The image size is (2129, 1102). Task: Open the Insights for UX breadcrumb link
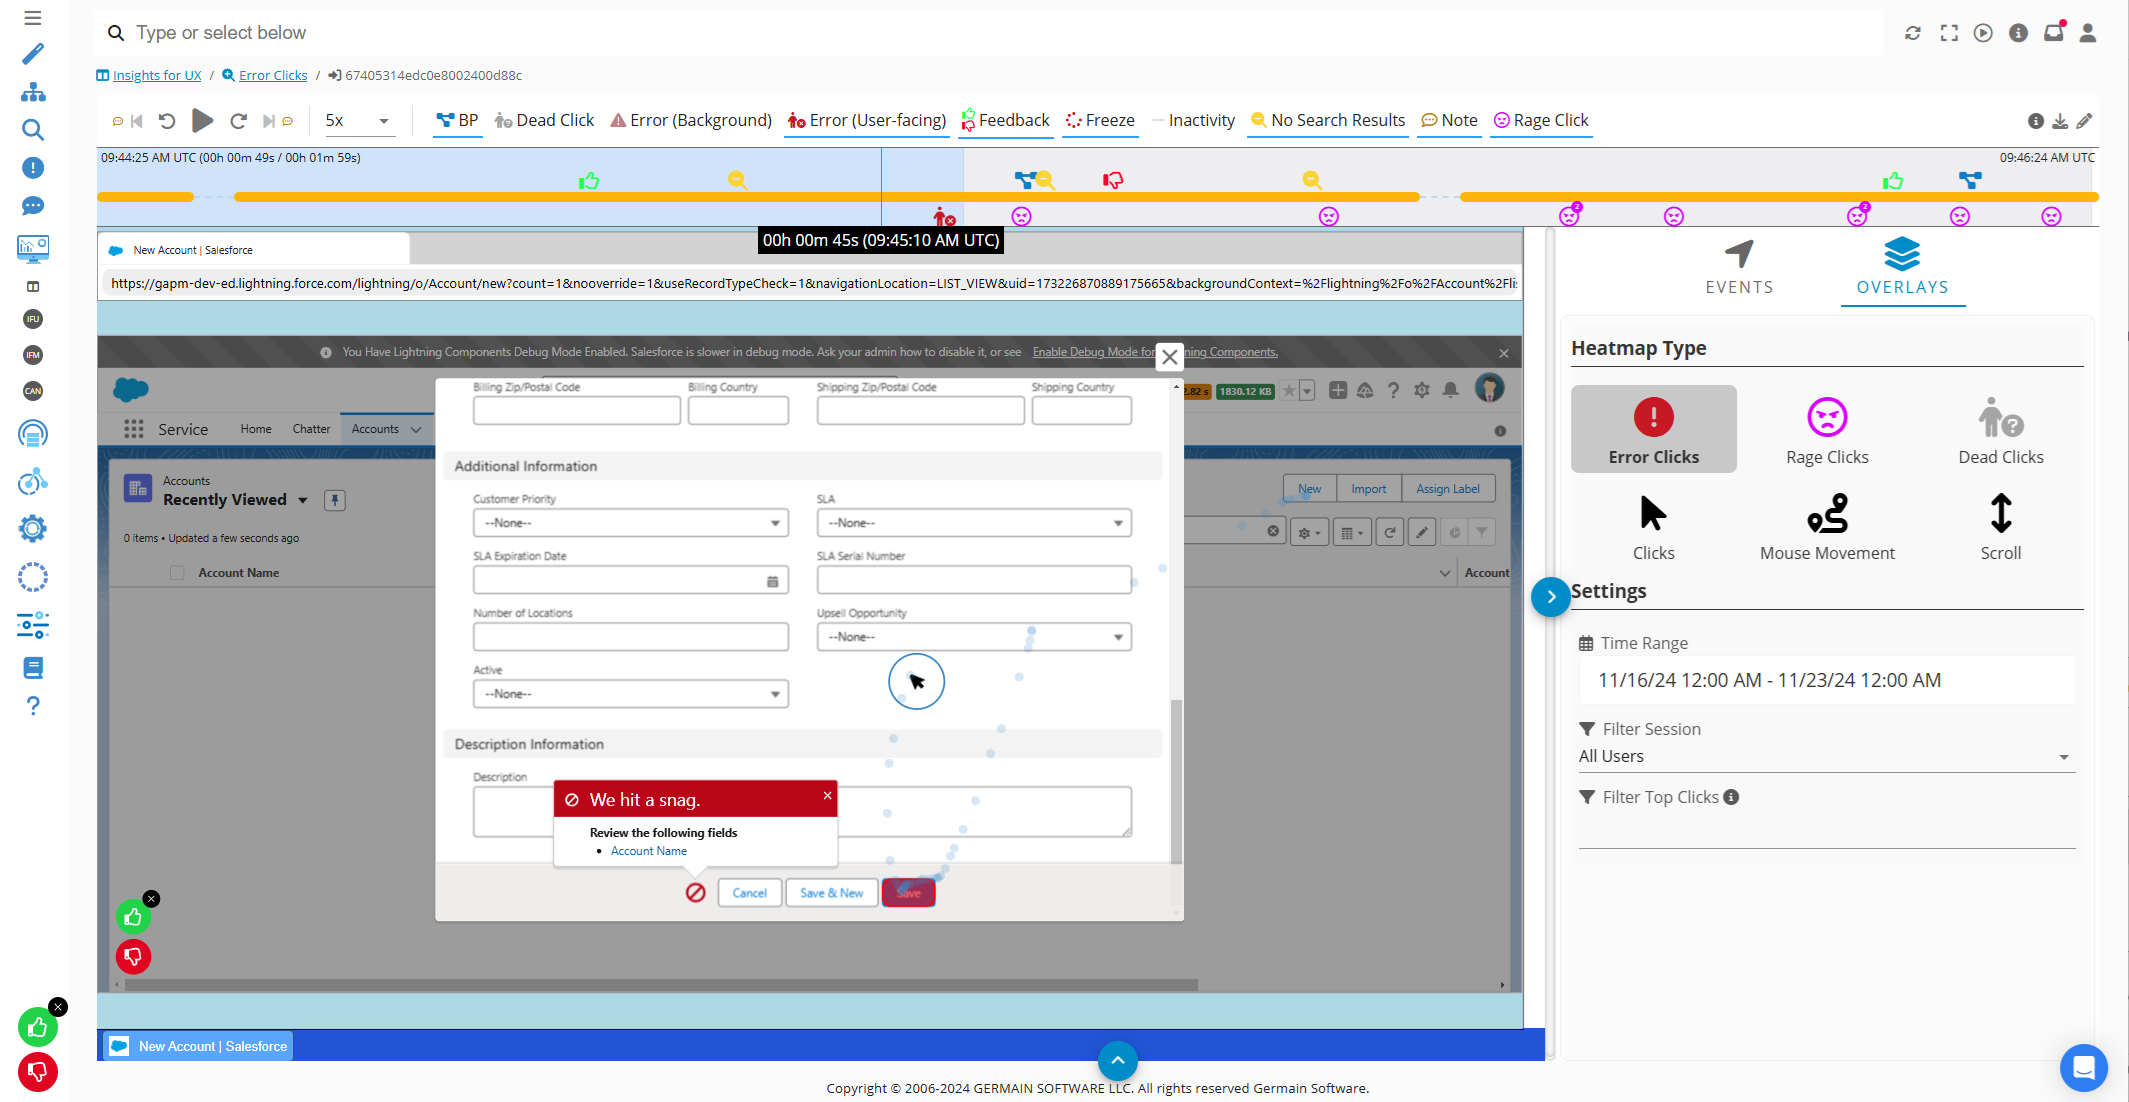[156, 75]
